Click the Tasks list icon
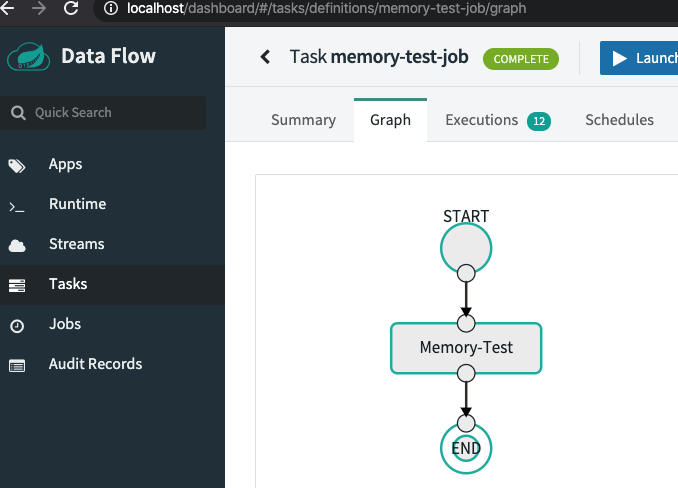Image resolution: width=678 pixels, height=488 pixels. (17, 285)
